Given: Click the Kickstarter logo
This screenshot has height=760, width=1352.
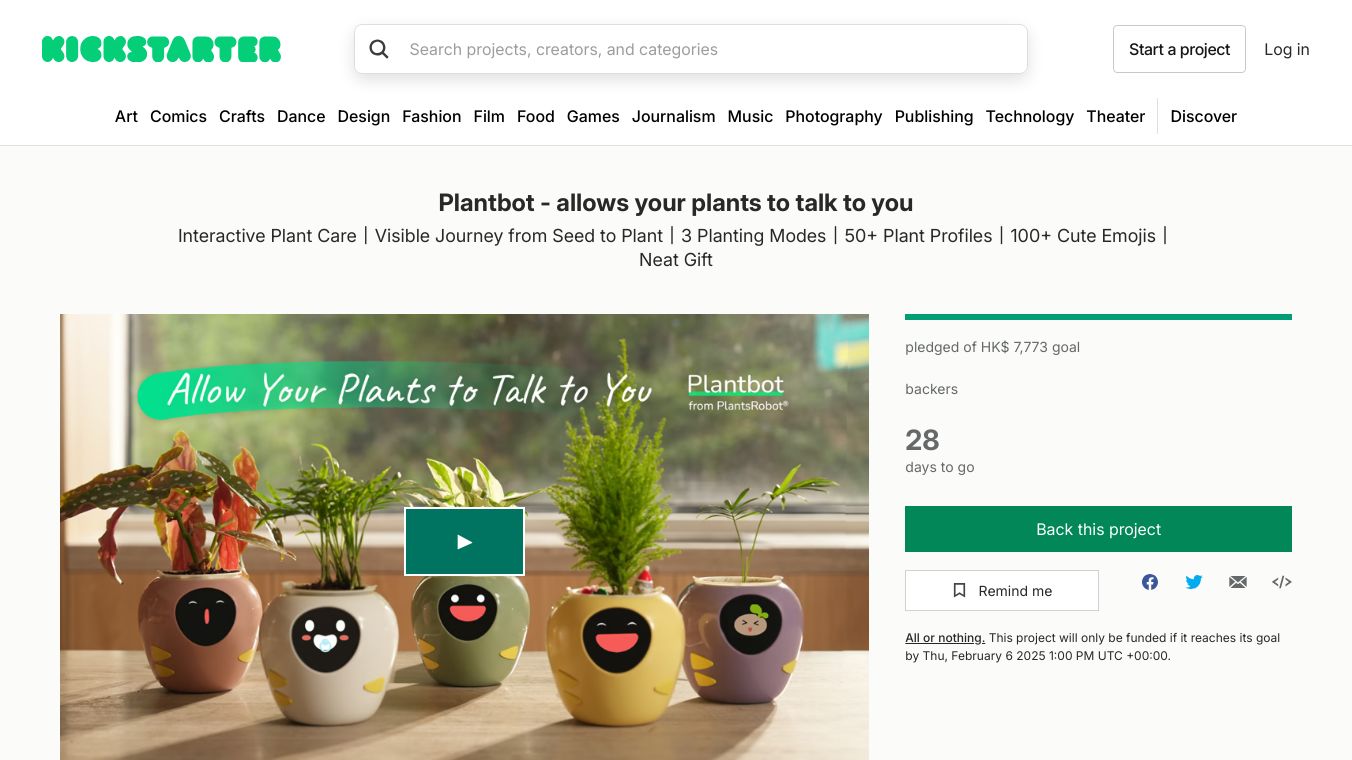Looking at the screenshot, I should click(x=162, y=49).
